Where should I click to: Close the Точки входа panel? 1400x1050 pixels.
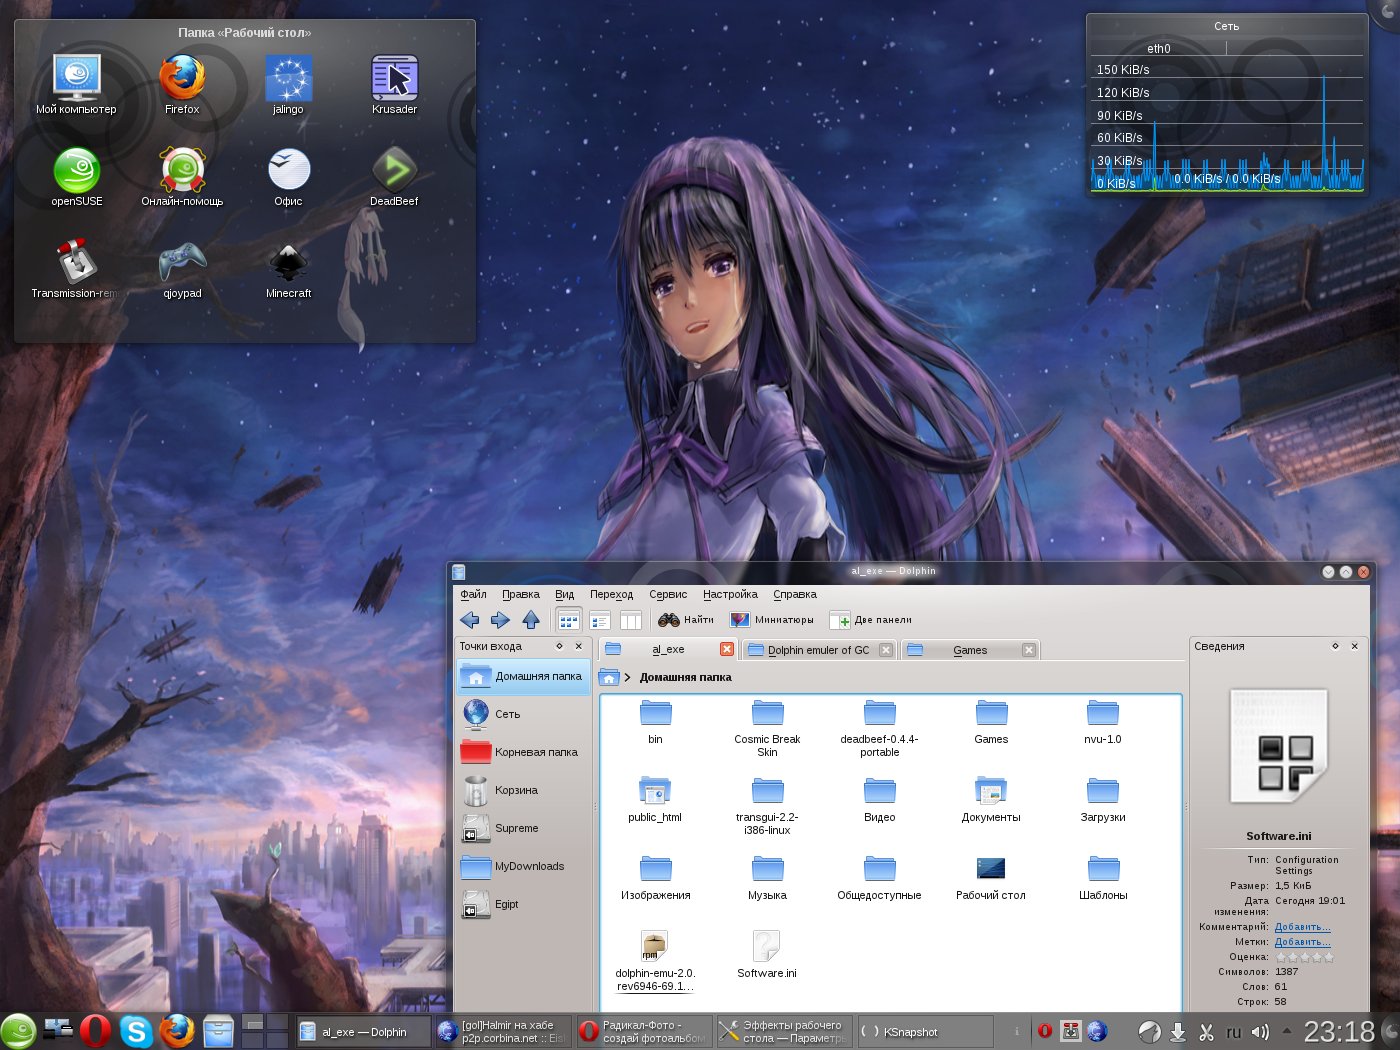[x=578, y=646]
